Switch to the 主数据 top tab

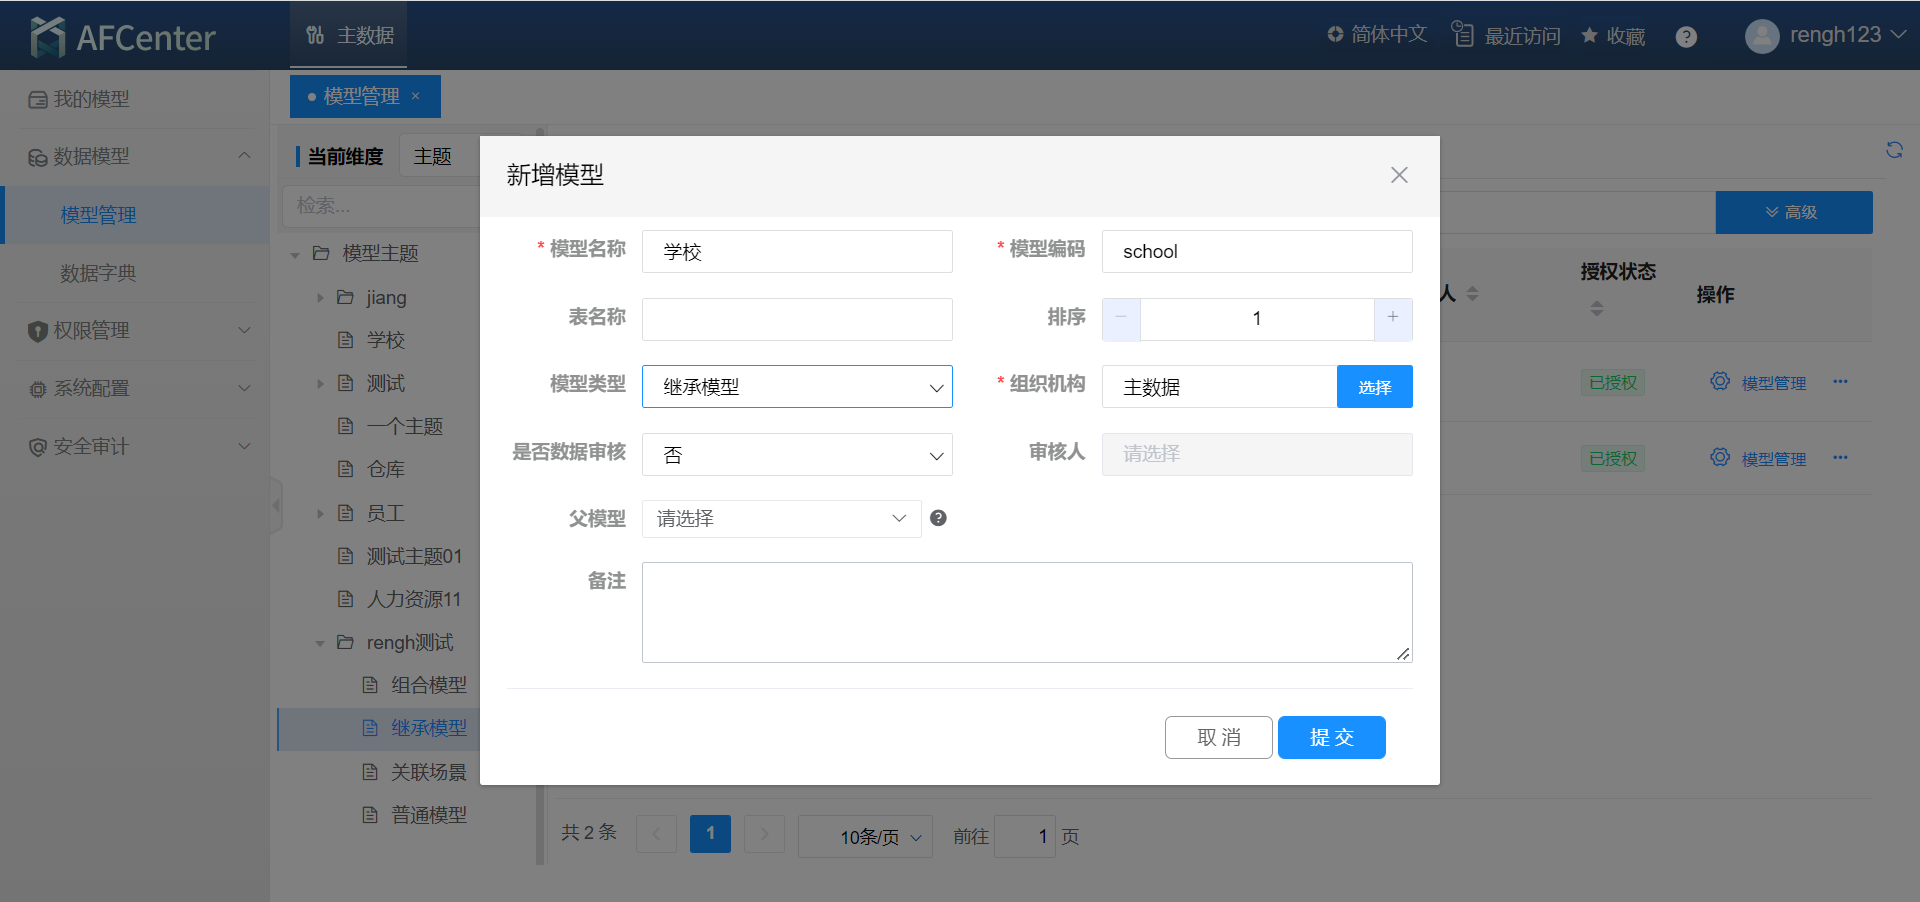pos(349,36)
